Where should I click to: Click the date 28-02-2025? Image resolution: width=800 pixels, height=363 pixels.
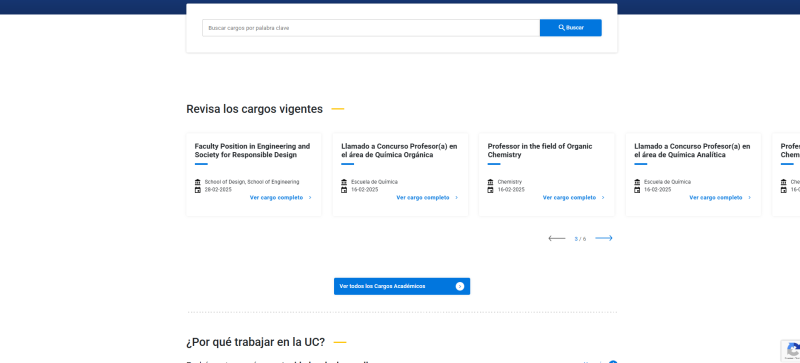click(x=218, y=190)
